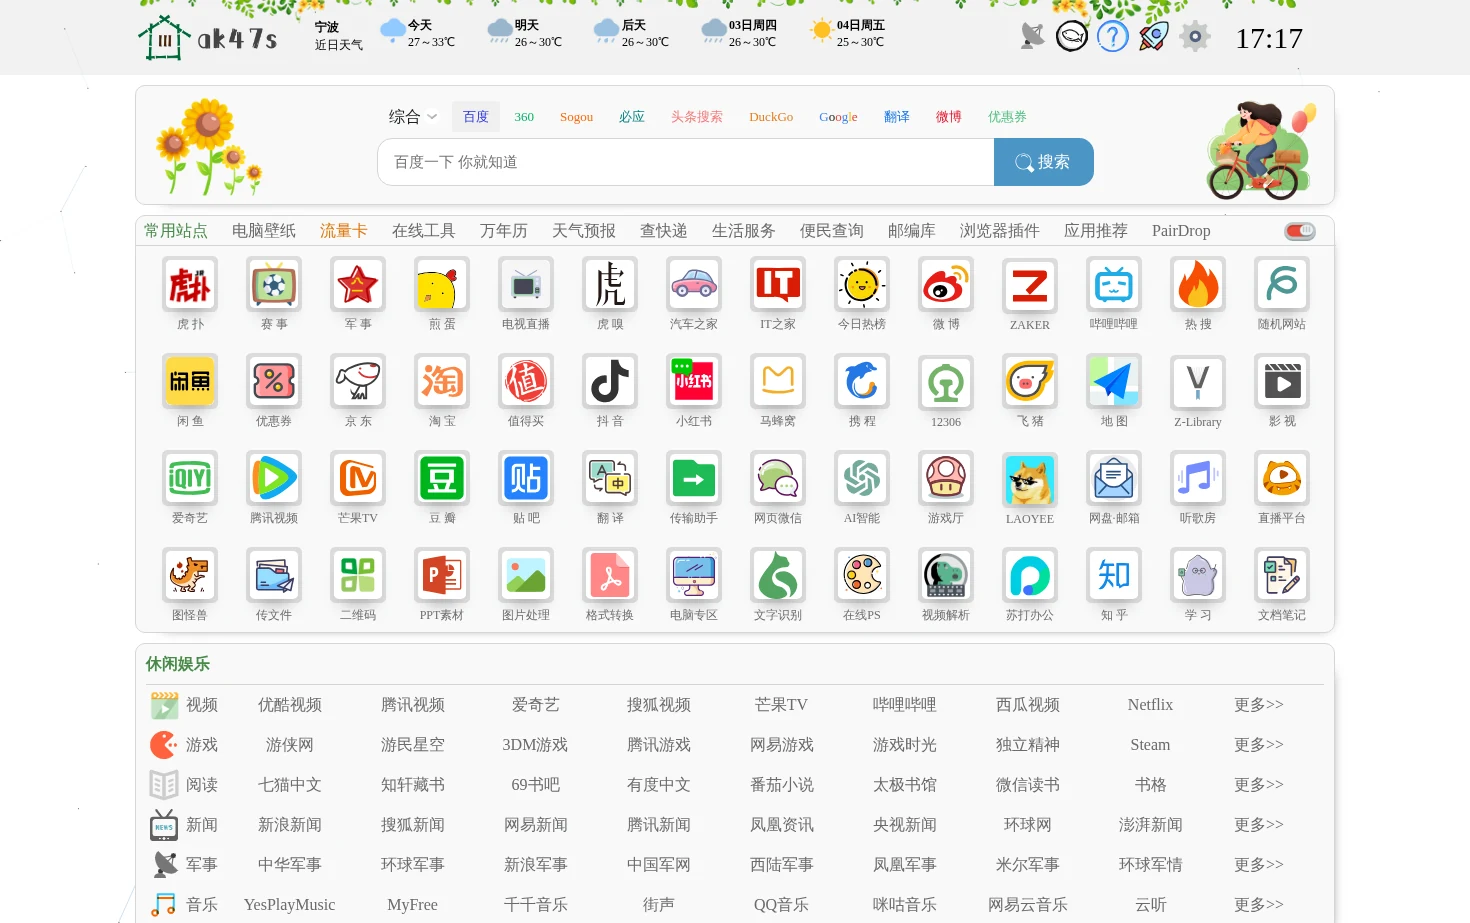
Task: Open the 热搜 flame icon
Action: 1198,285
